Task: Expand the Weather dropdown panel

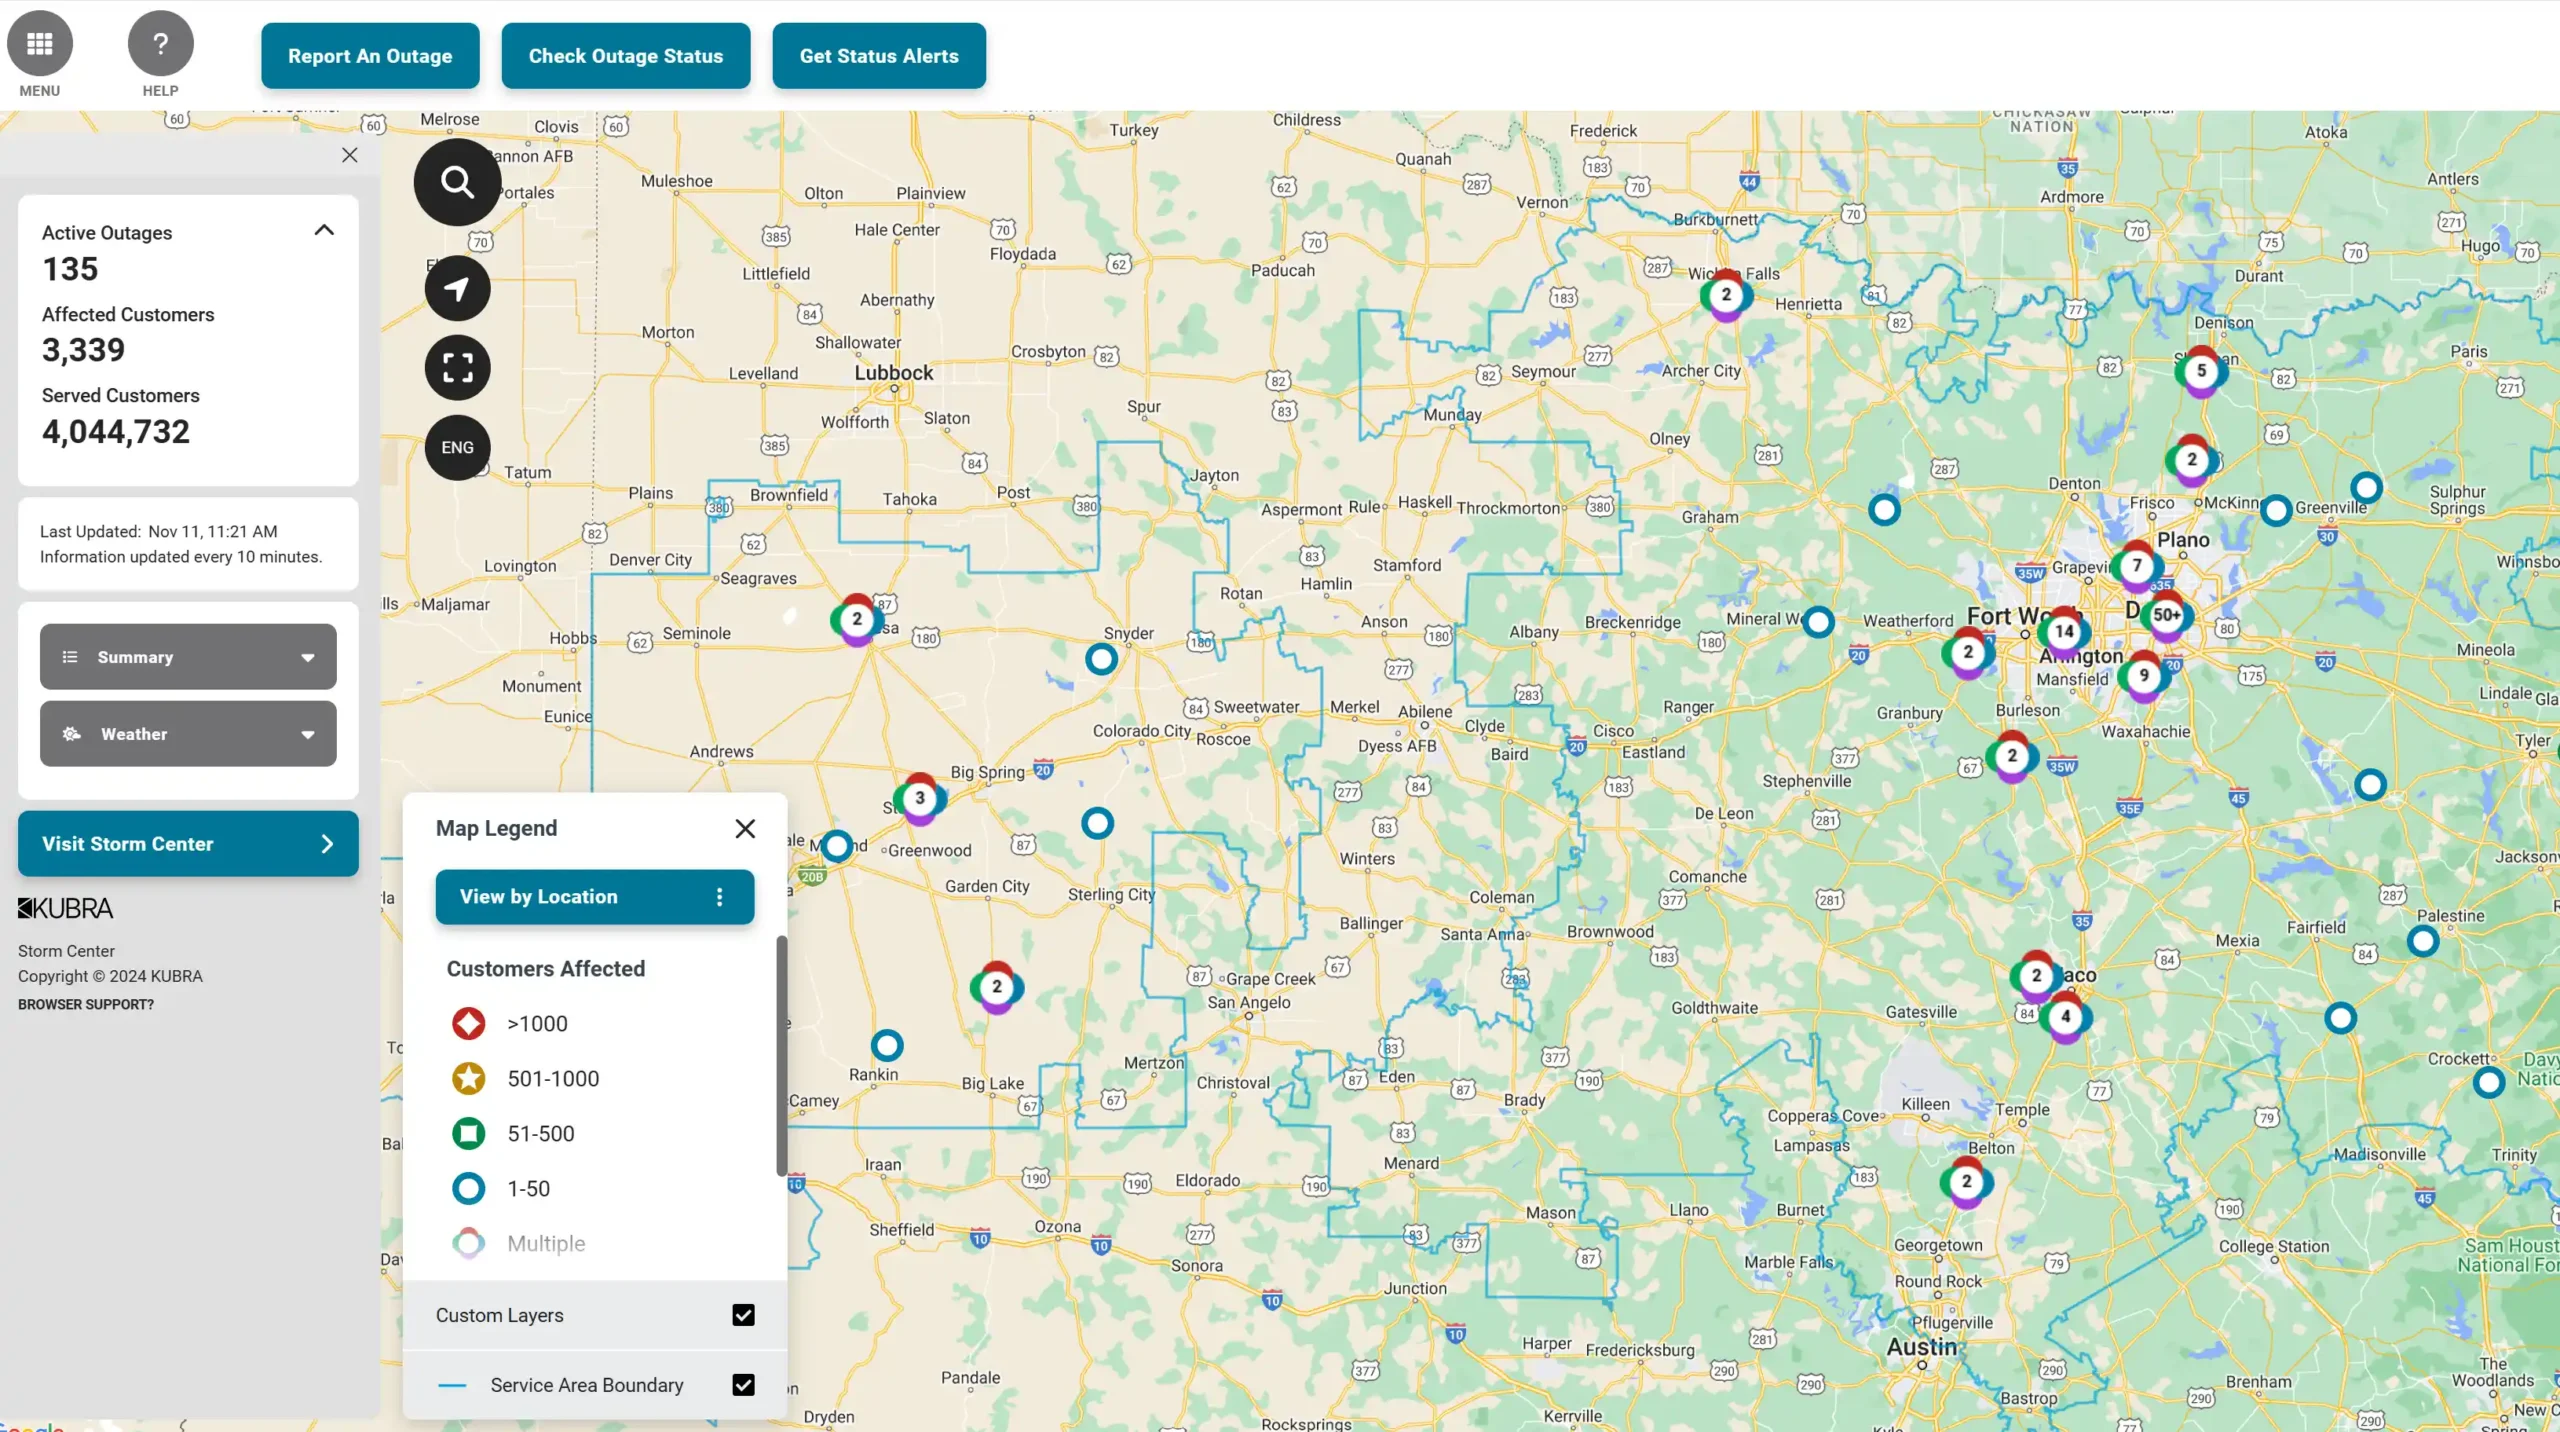Action: 188,734
